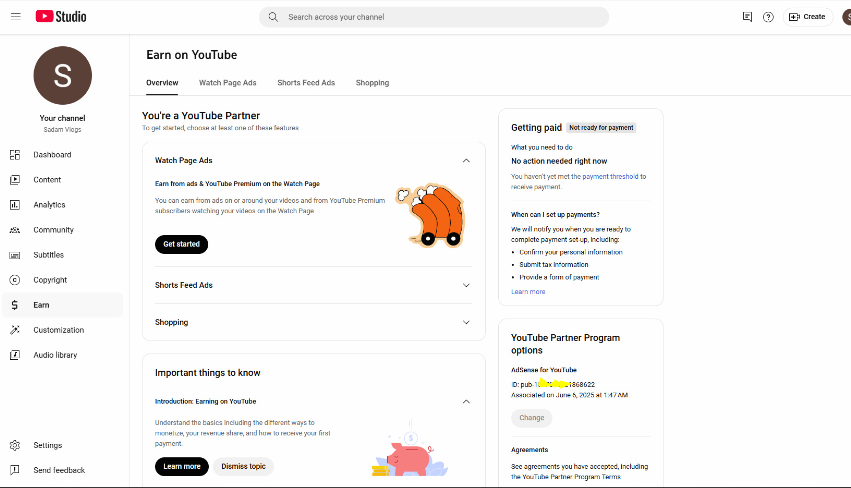Click the Content sidebar icon

click(x=15, y=180)
